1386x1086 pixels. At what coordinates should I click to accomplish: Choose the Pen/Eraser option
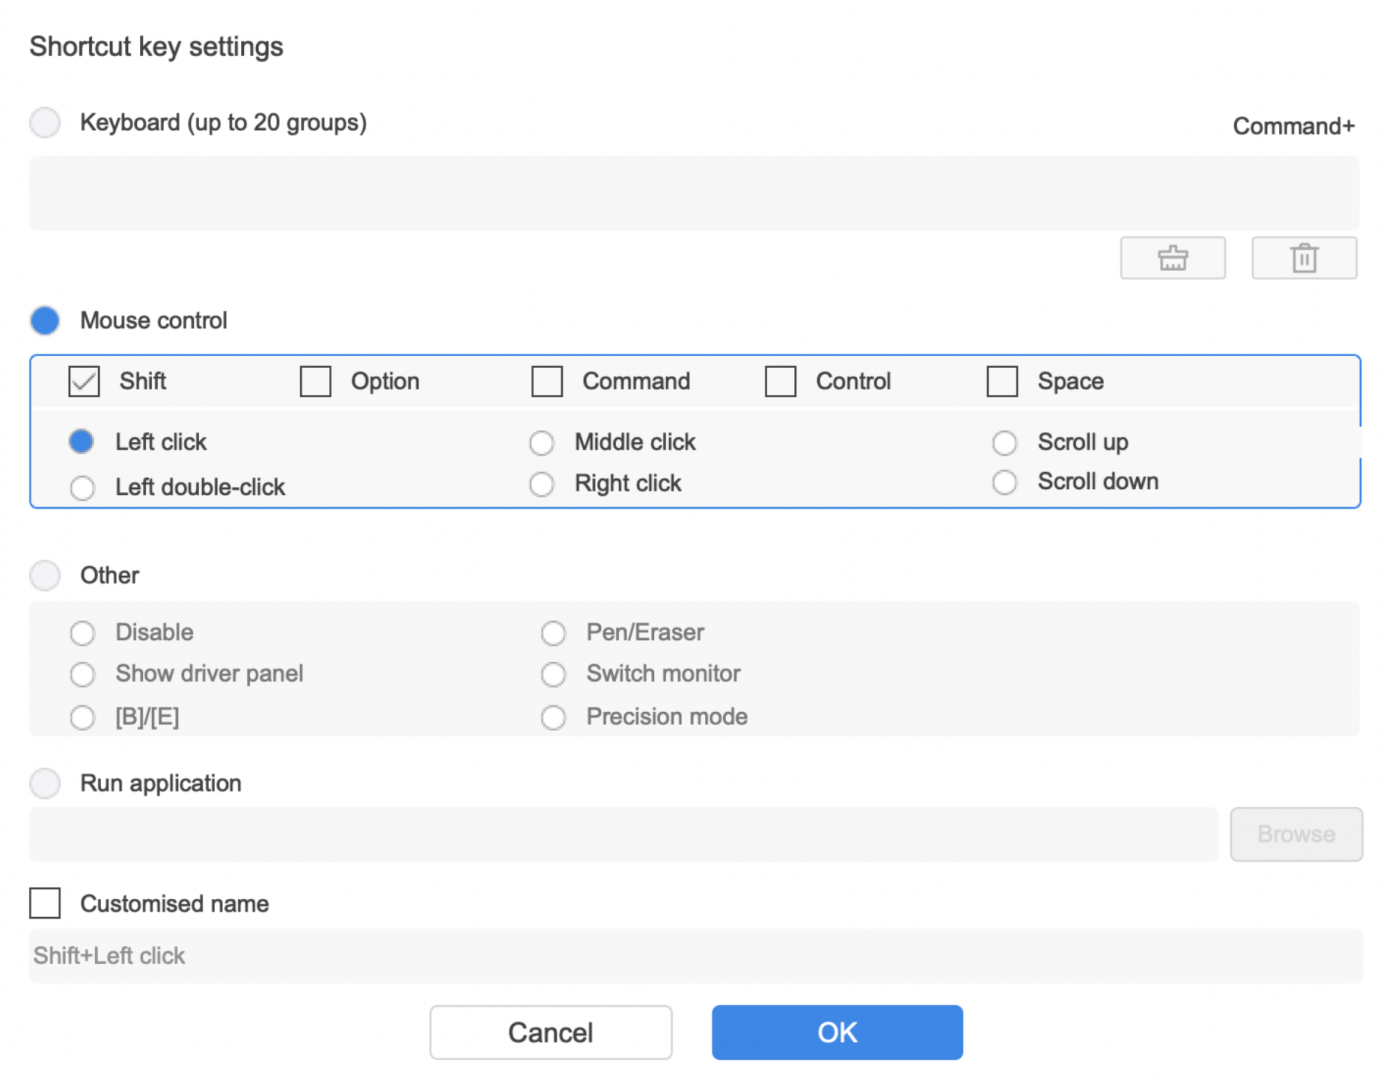click(x=554, y=633)
